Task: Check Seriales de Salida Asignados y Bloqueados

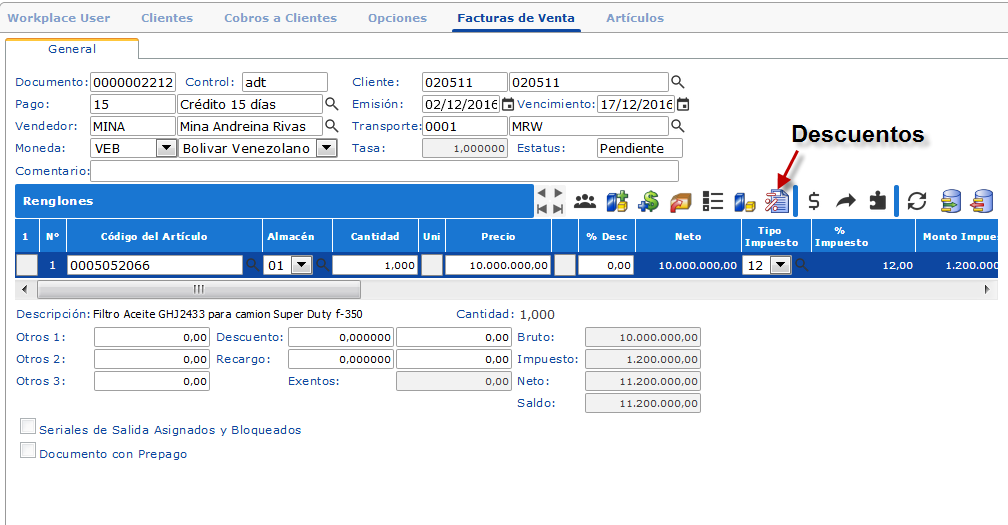Action: click(28, 426)
